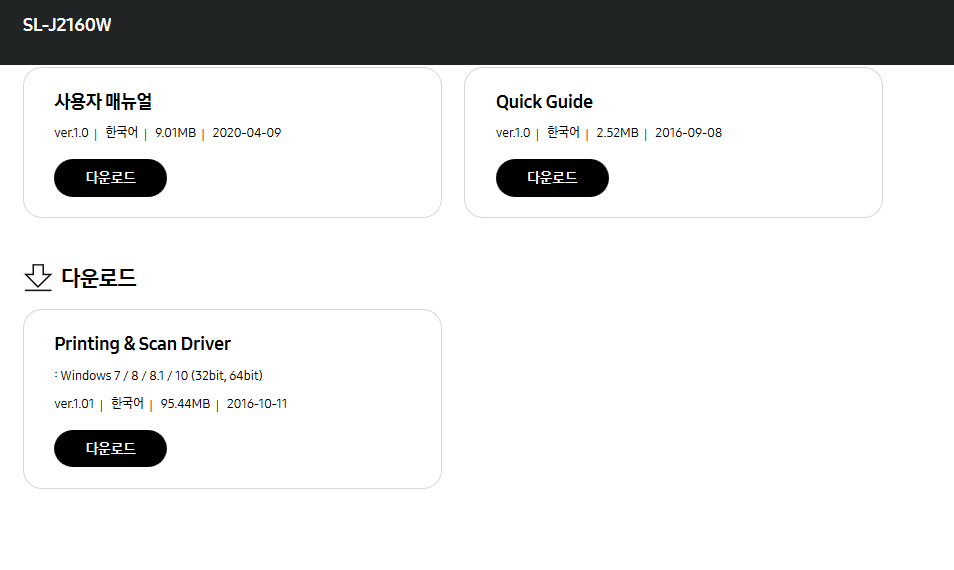Select the 9.01MB file size text
This screenshot has width=954, height=570.
(175, 133)
